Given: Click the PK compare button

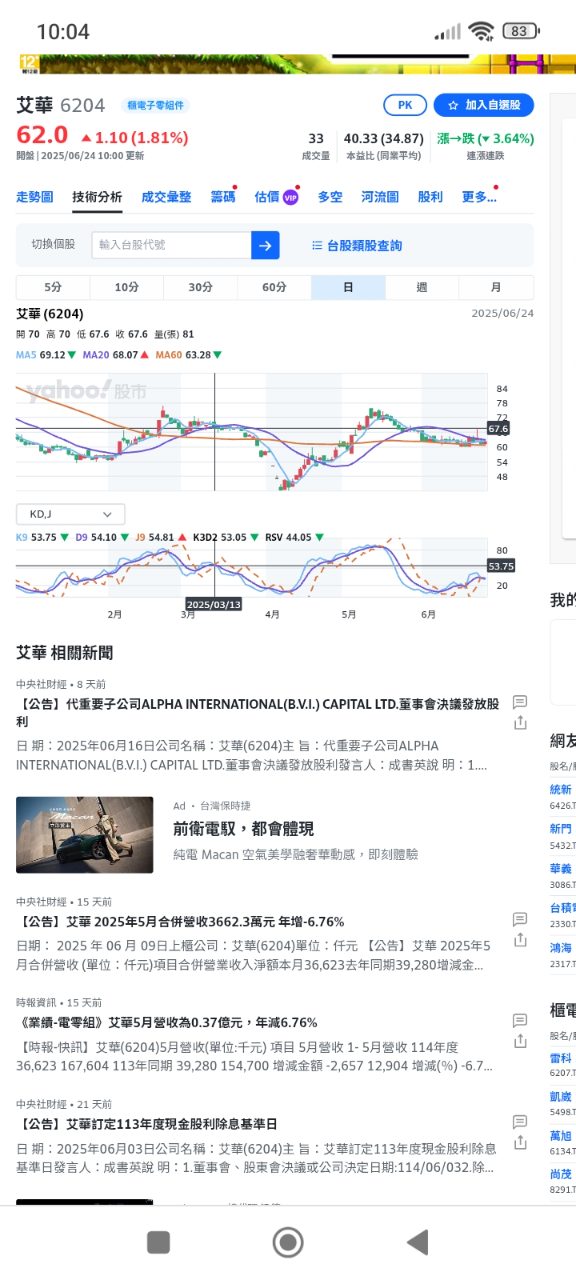Looking at the screenshot, I should [x=405, y=105].
